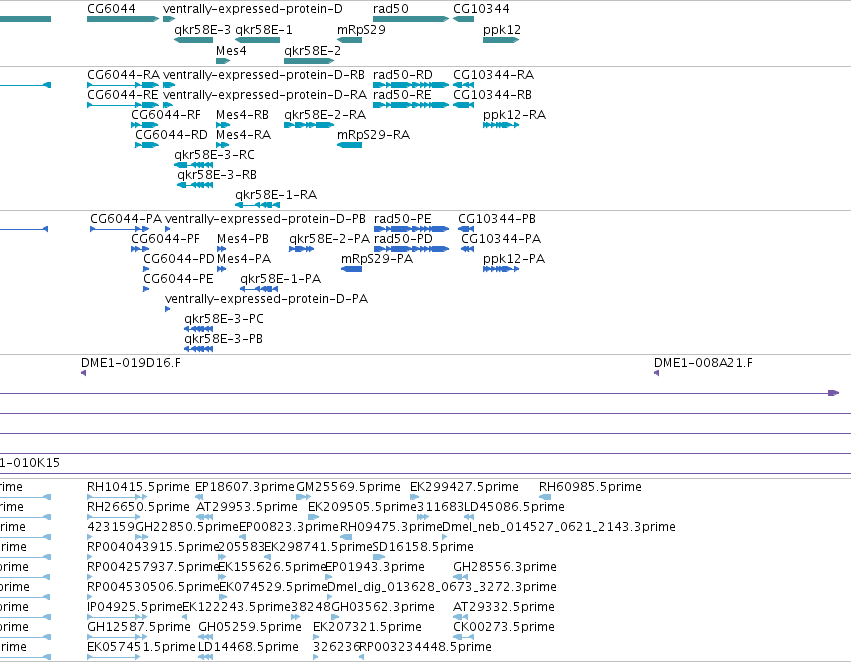The height and width of the screenshot is (662, 851).
Task: Select the RH10415.5prime EST feature
Action: tap(117, 497)
